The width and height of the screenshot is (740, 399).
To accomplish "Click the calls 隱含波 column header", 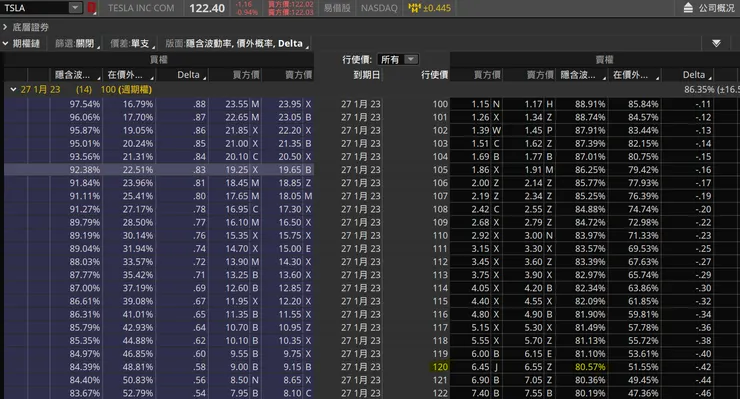I will (76, 75).
